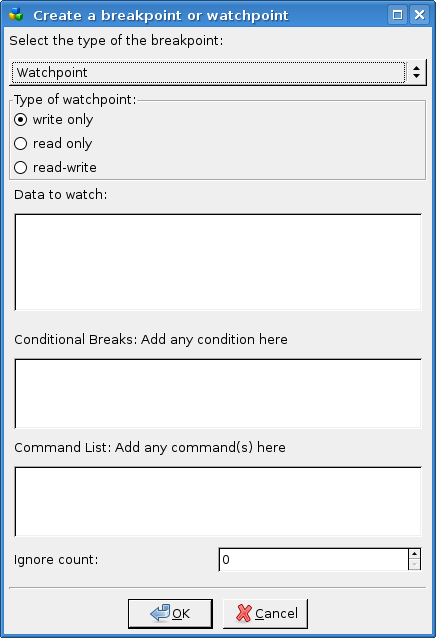Viewport: 436px width, 638px height.
Task: Click the Ignore count number field
Action: click(x=314, y=559)
